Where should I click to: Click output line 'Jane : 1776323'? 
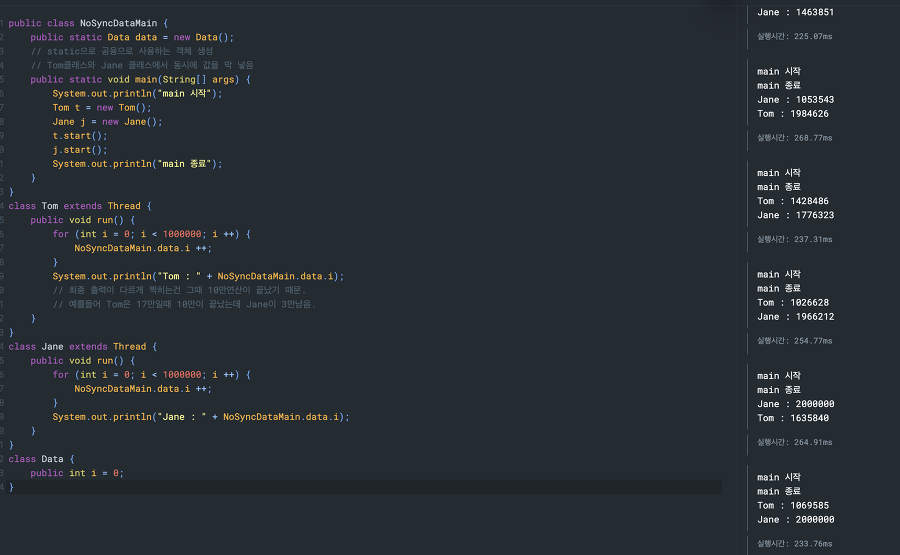[796, 215]
